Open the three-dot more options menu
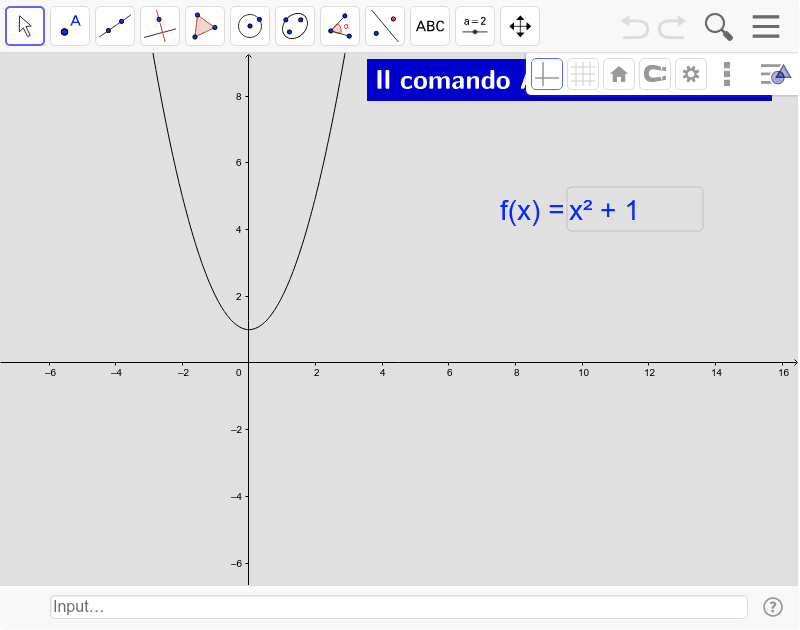This screenshot has height=630, width=800. click(x=727, y=74)
